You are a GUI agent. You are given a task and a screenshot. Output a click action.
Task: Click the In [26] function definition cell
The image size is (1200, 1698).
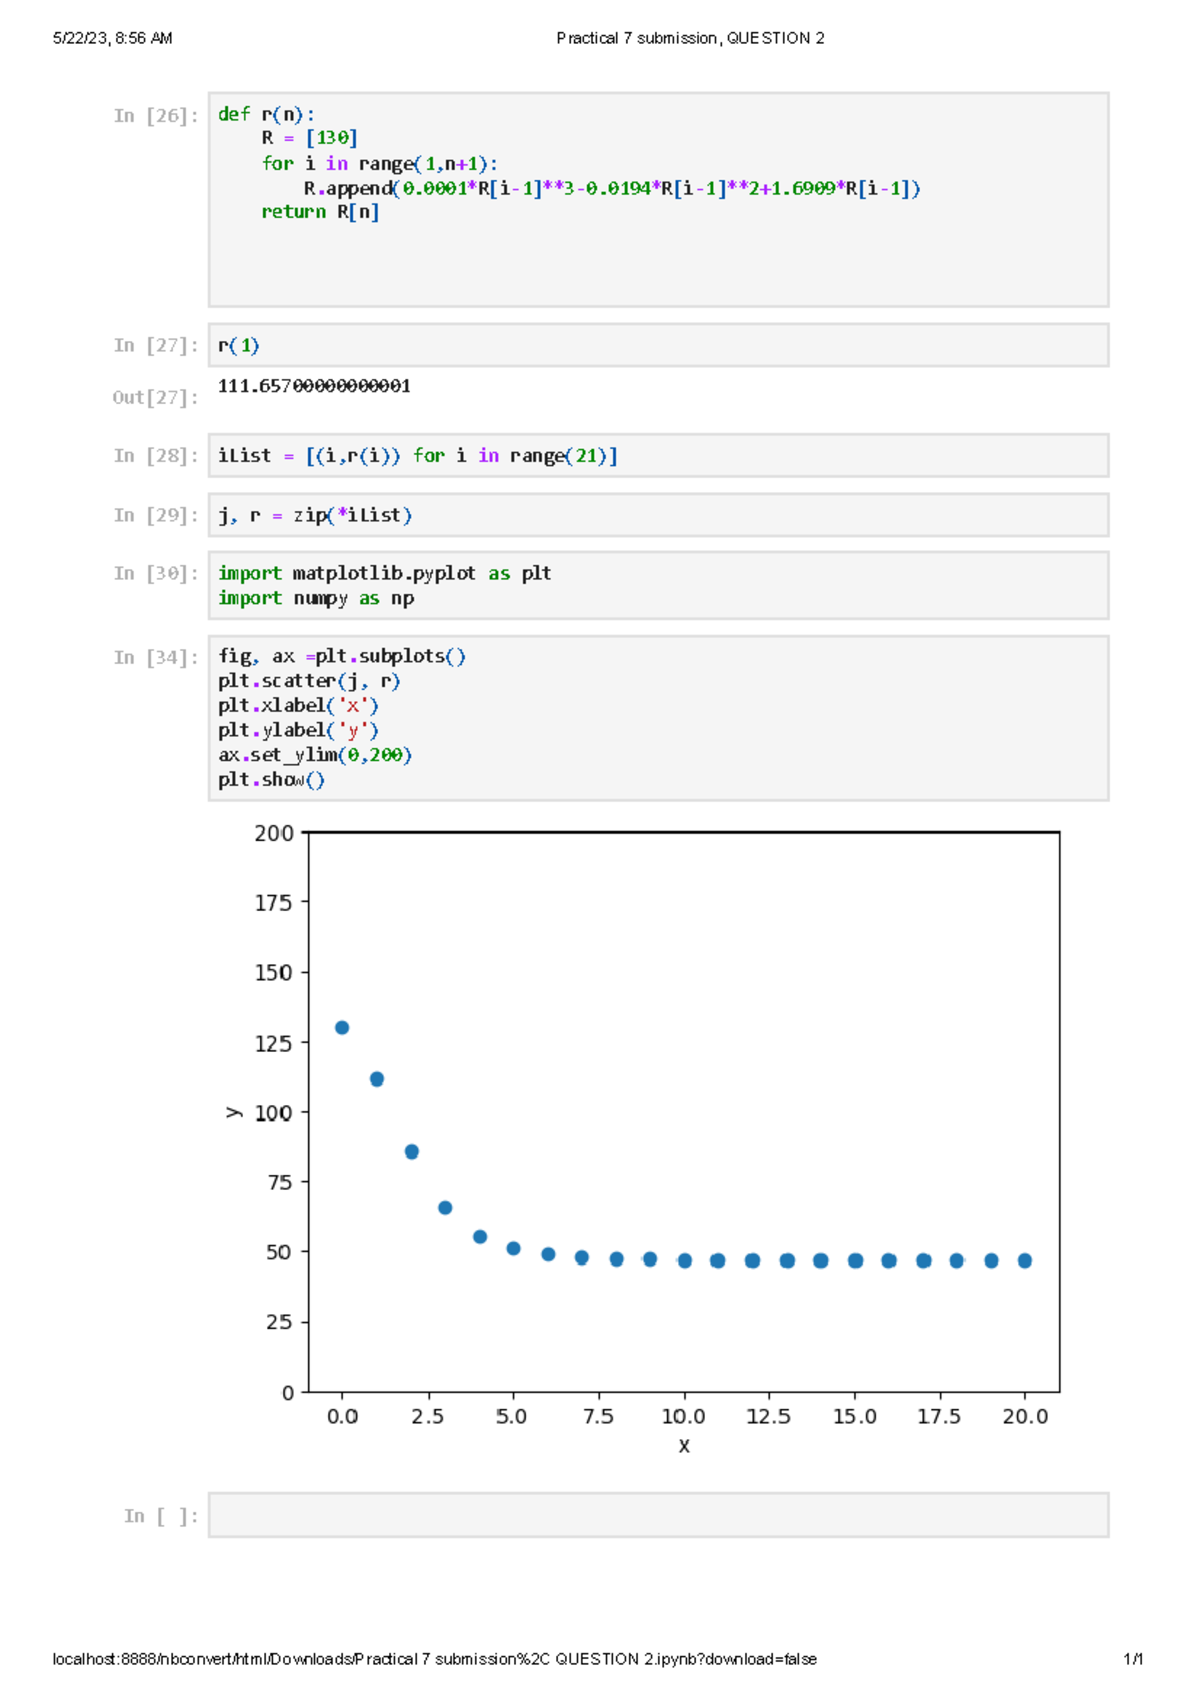658,200
